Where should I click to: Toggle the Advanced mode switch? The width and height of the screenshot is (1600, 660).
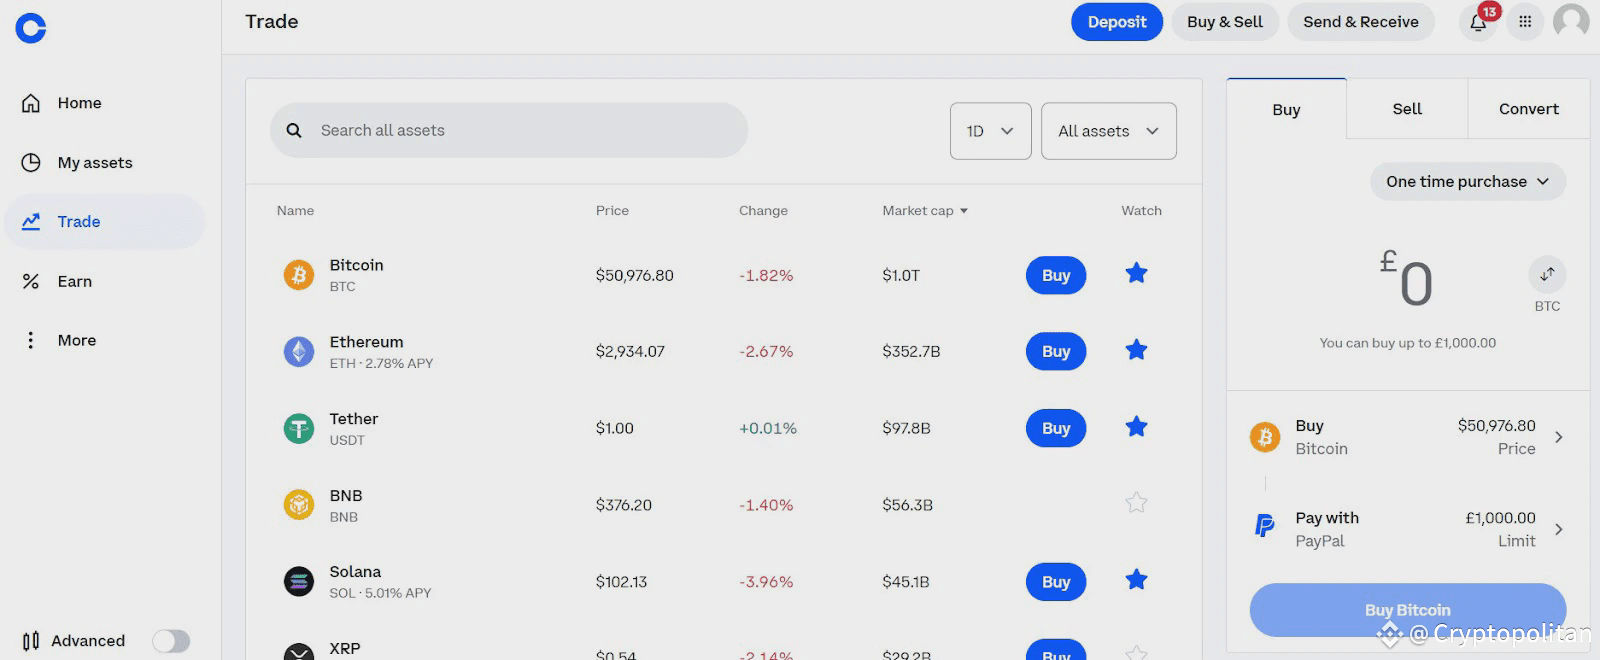click(171, 641)
